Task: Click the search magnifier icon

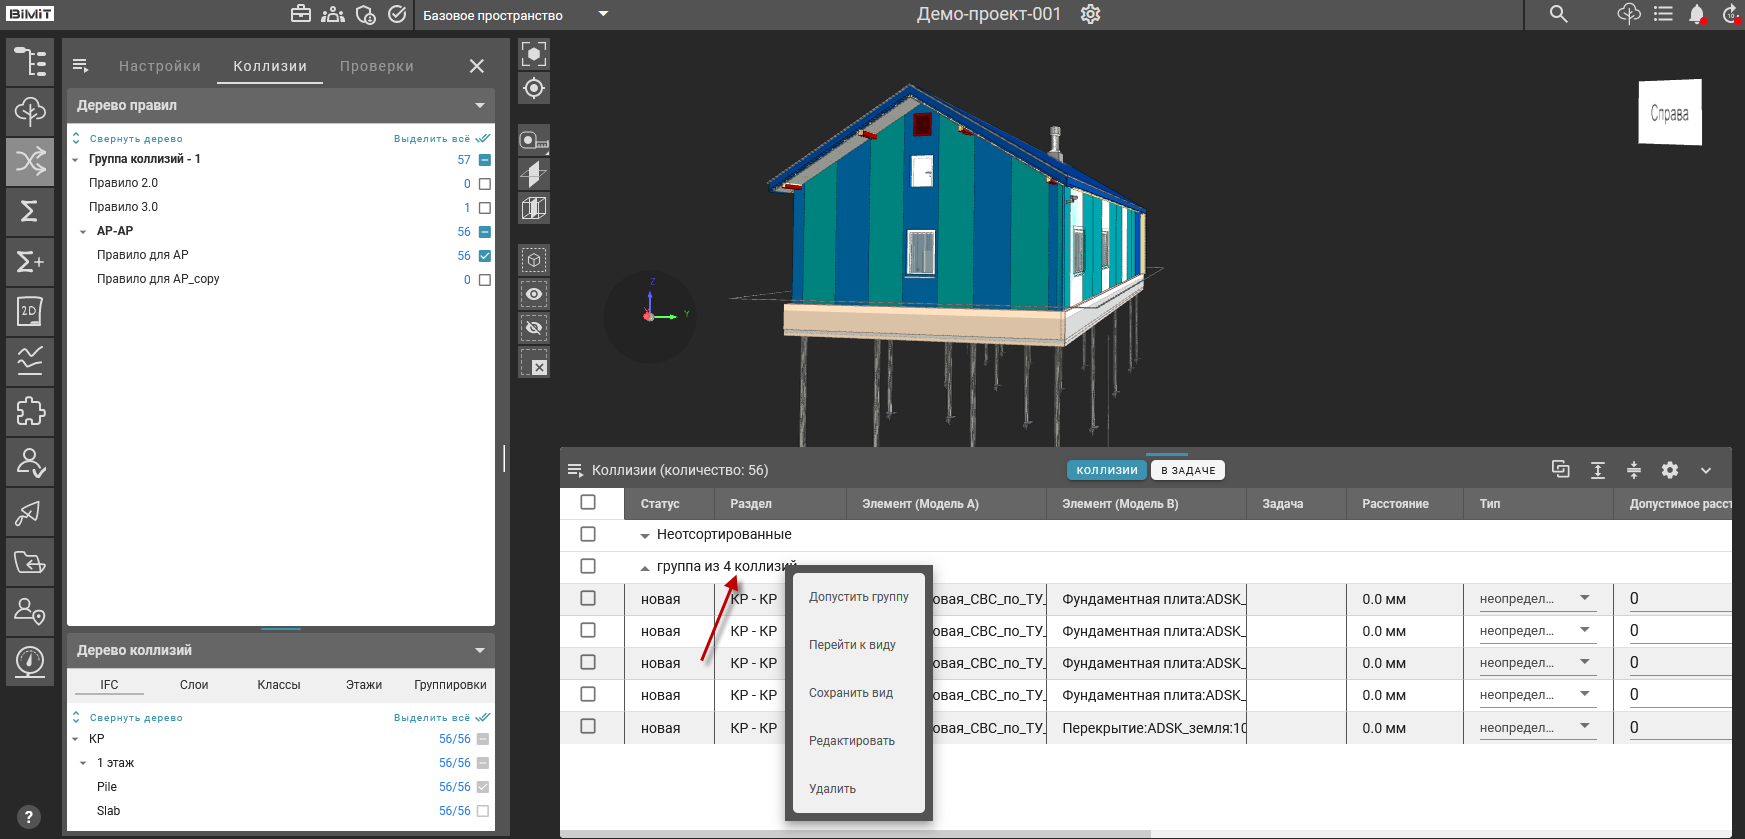Action: [x=1558, y=14]
